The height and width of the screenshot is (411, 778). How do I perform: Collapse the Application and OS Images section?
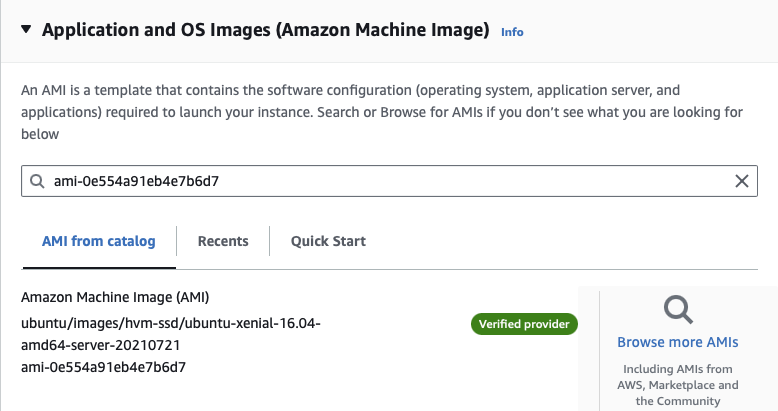point(26,30)
